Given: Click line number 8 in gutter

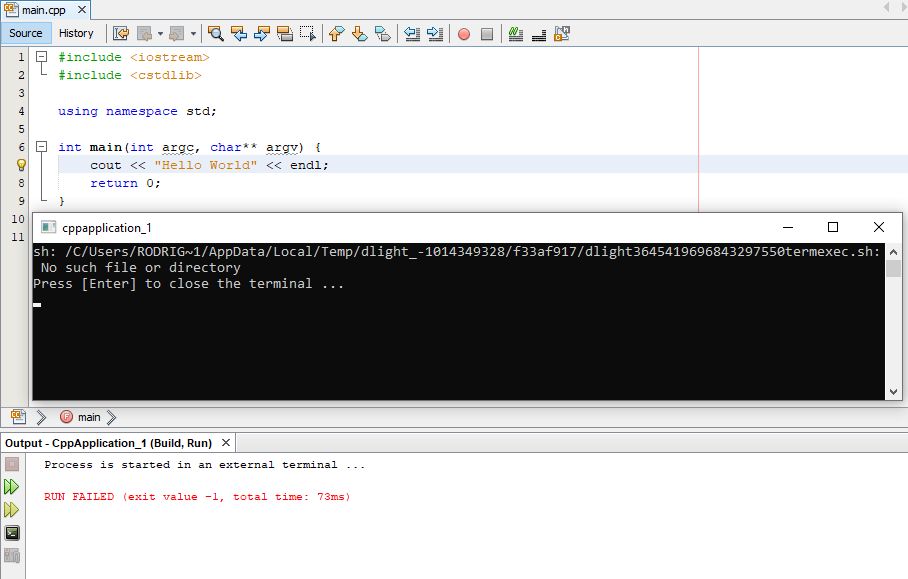Looking at the screenshot, I should coord(21,183).
